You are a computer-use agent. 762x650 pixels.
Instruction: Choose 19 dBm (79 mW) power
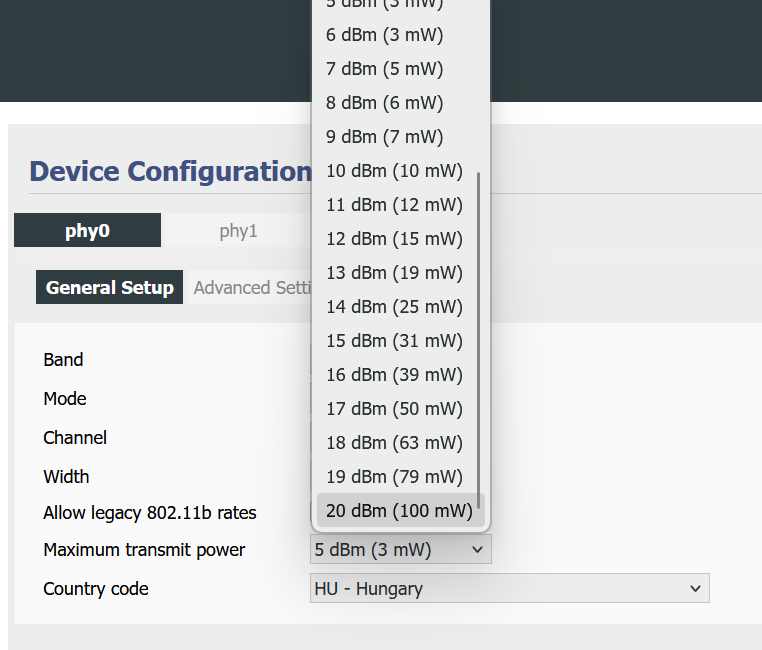click(394, 477)
